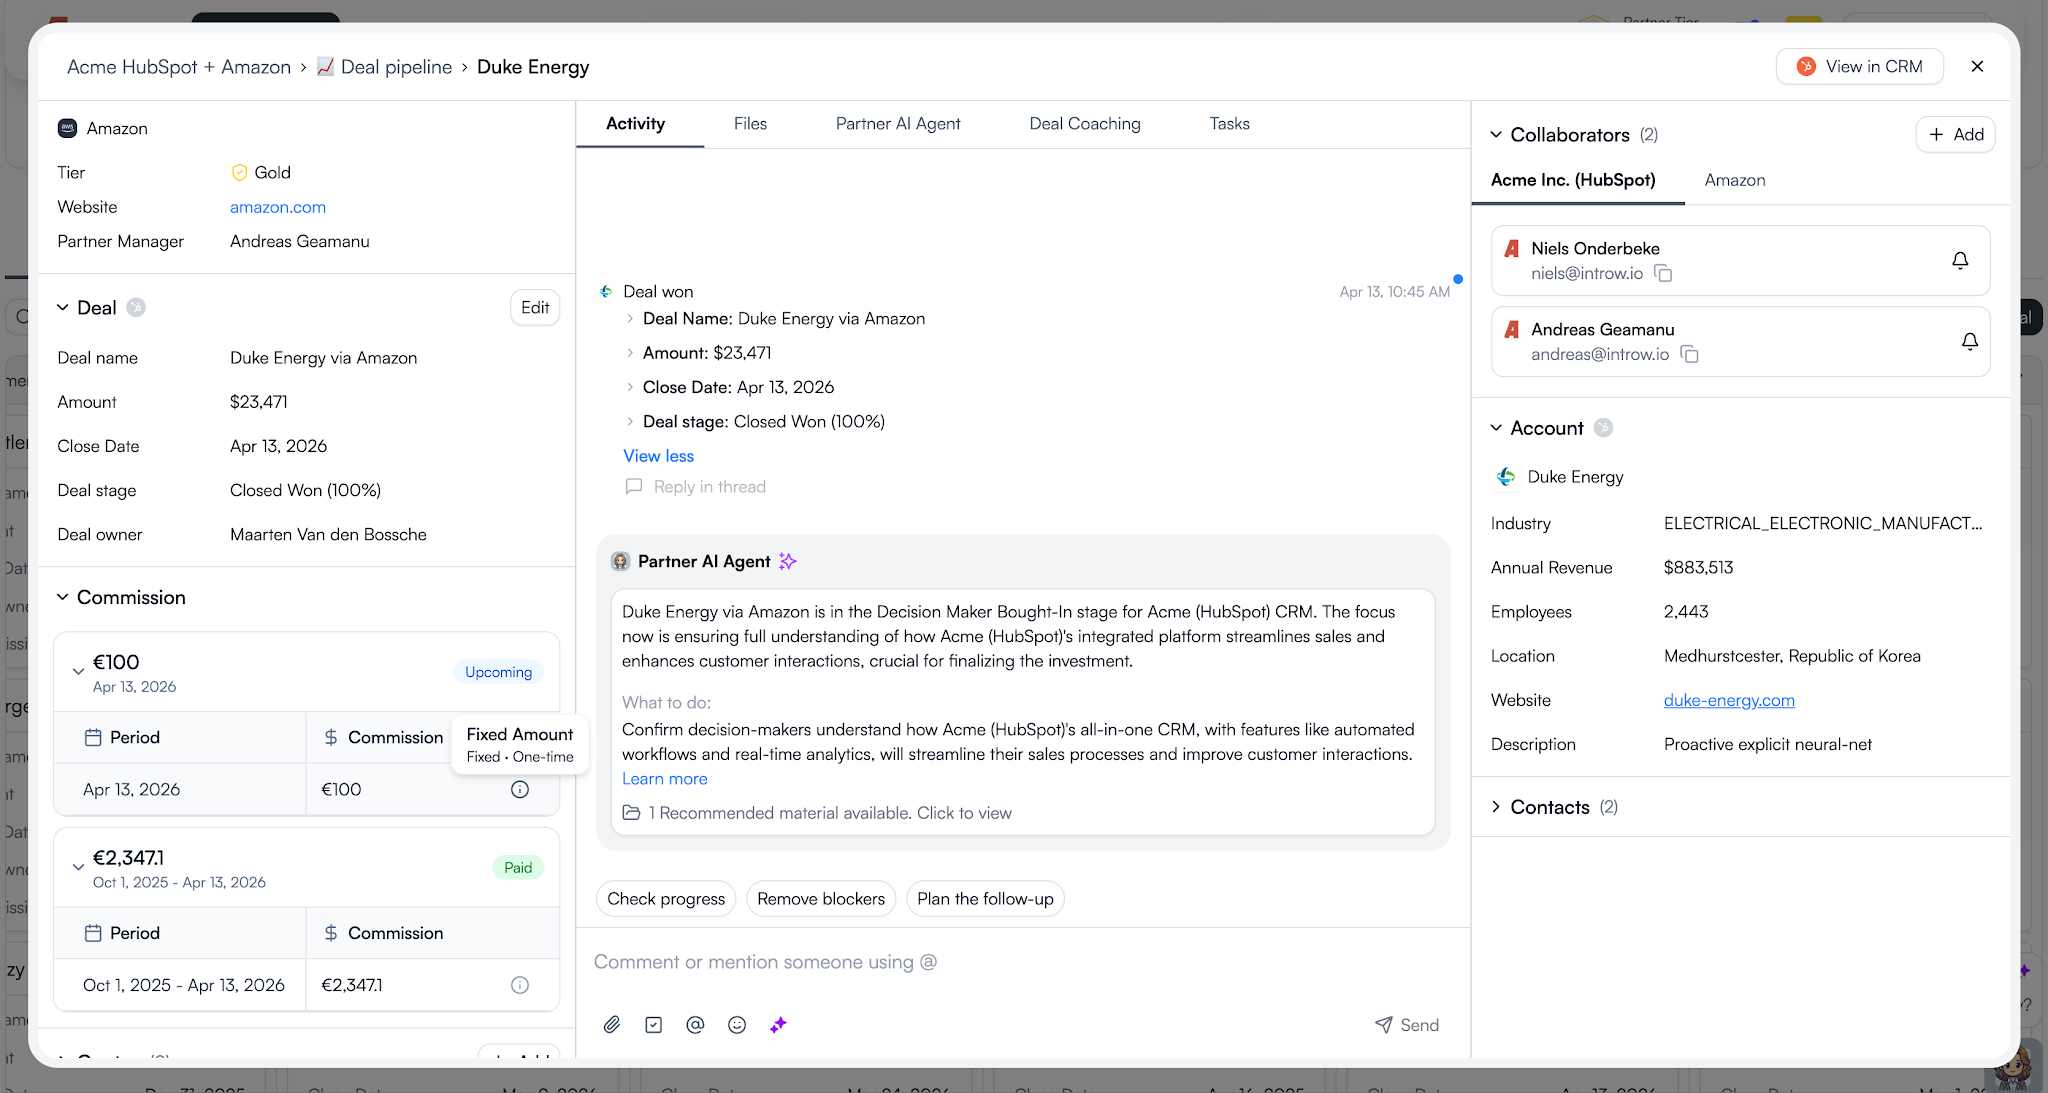2048x1093 pixels.
Task: Expand the Deal Name activity detail
Action: tap(630, 319)
